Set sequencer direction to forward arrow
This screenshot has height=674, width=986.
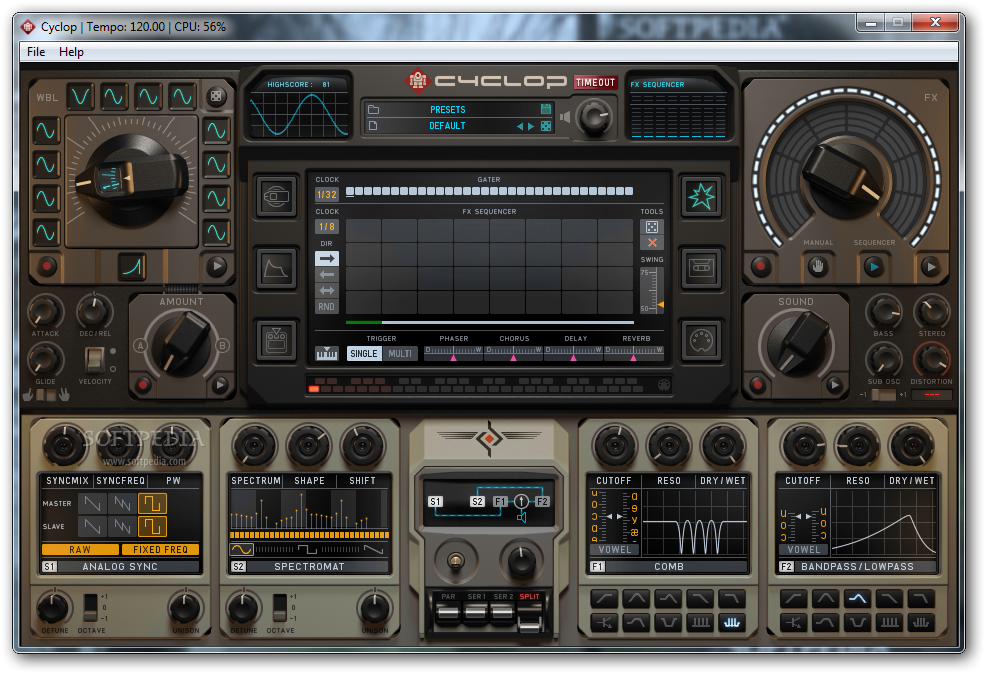click(326, 258)
